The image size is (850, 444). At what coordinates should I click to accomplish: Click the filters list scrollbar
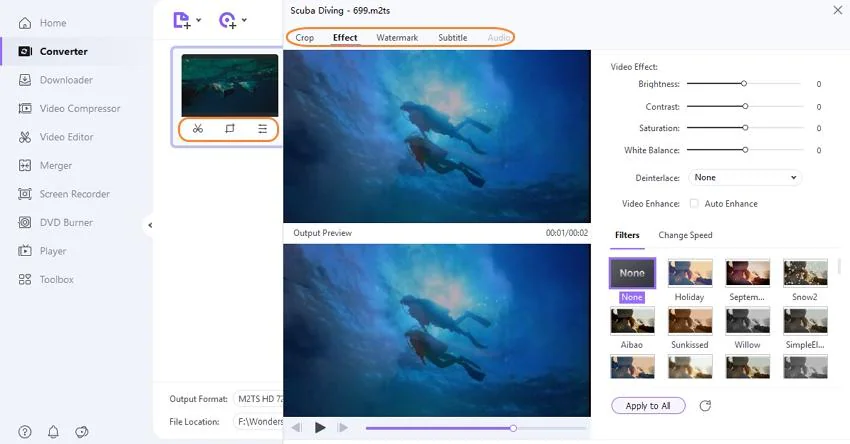[839, 266]
